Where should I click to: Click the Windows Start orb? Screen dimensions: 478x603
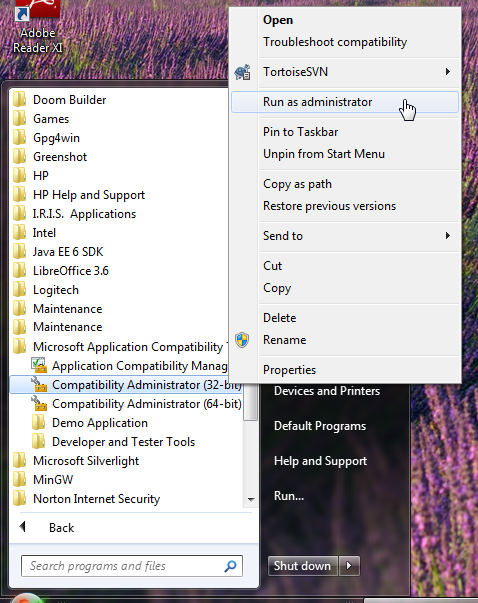click(26, 598)
